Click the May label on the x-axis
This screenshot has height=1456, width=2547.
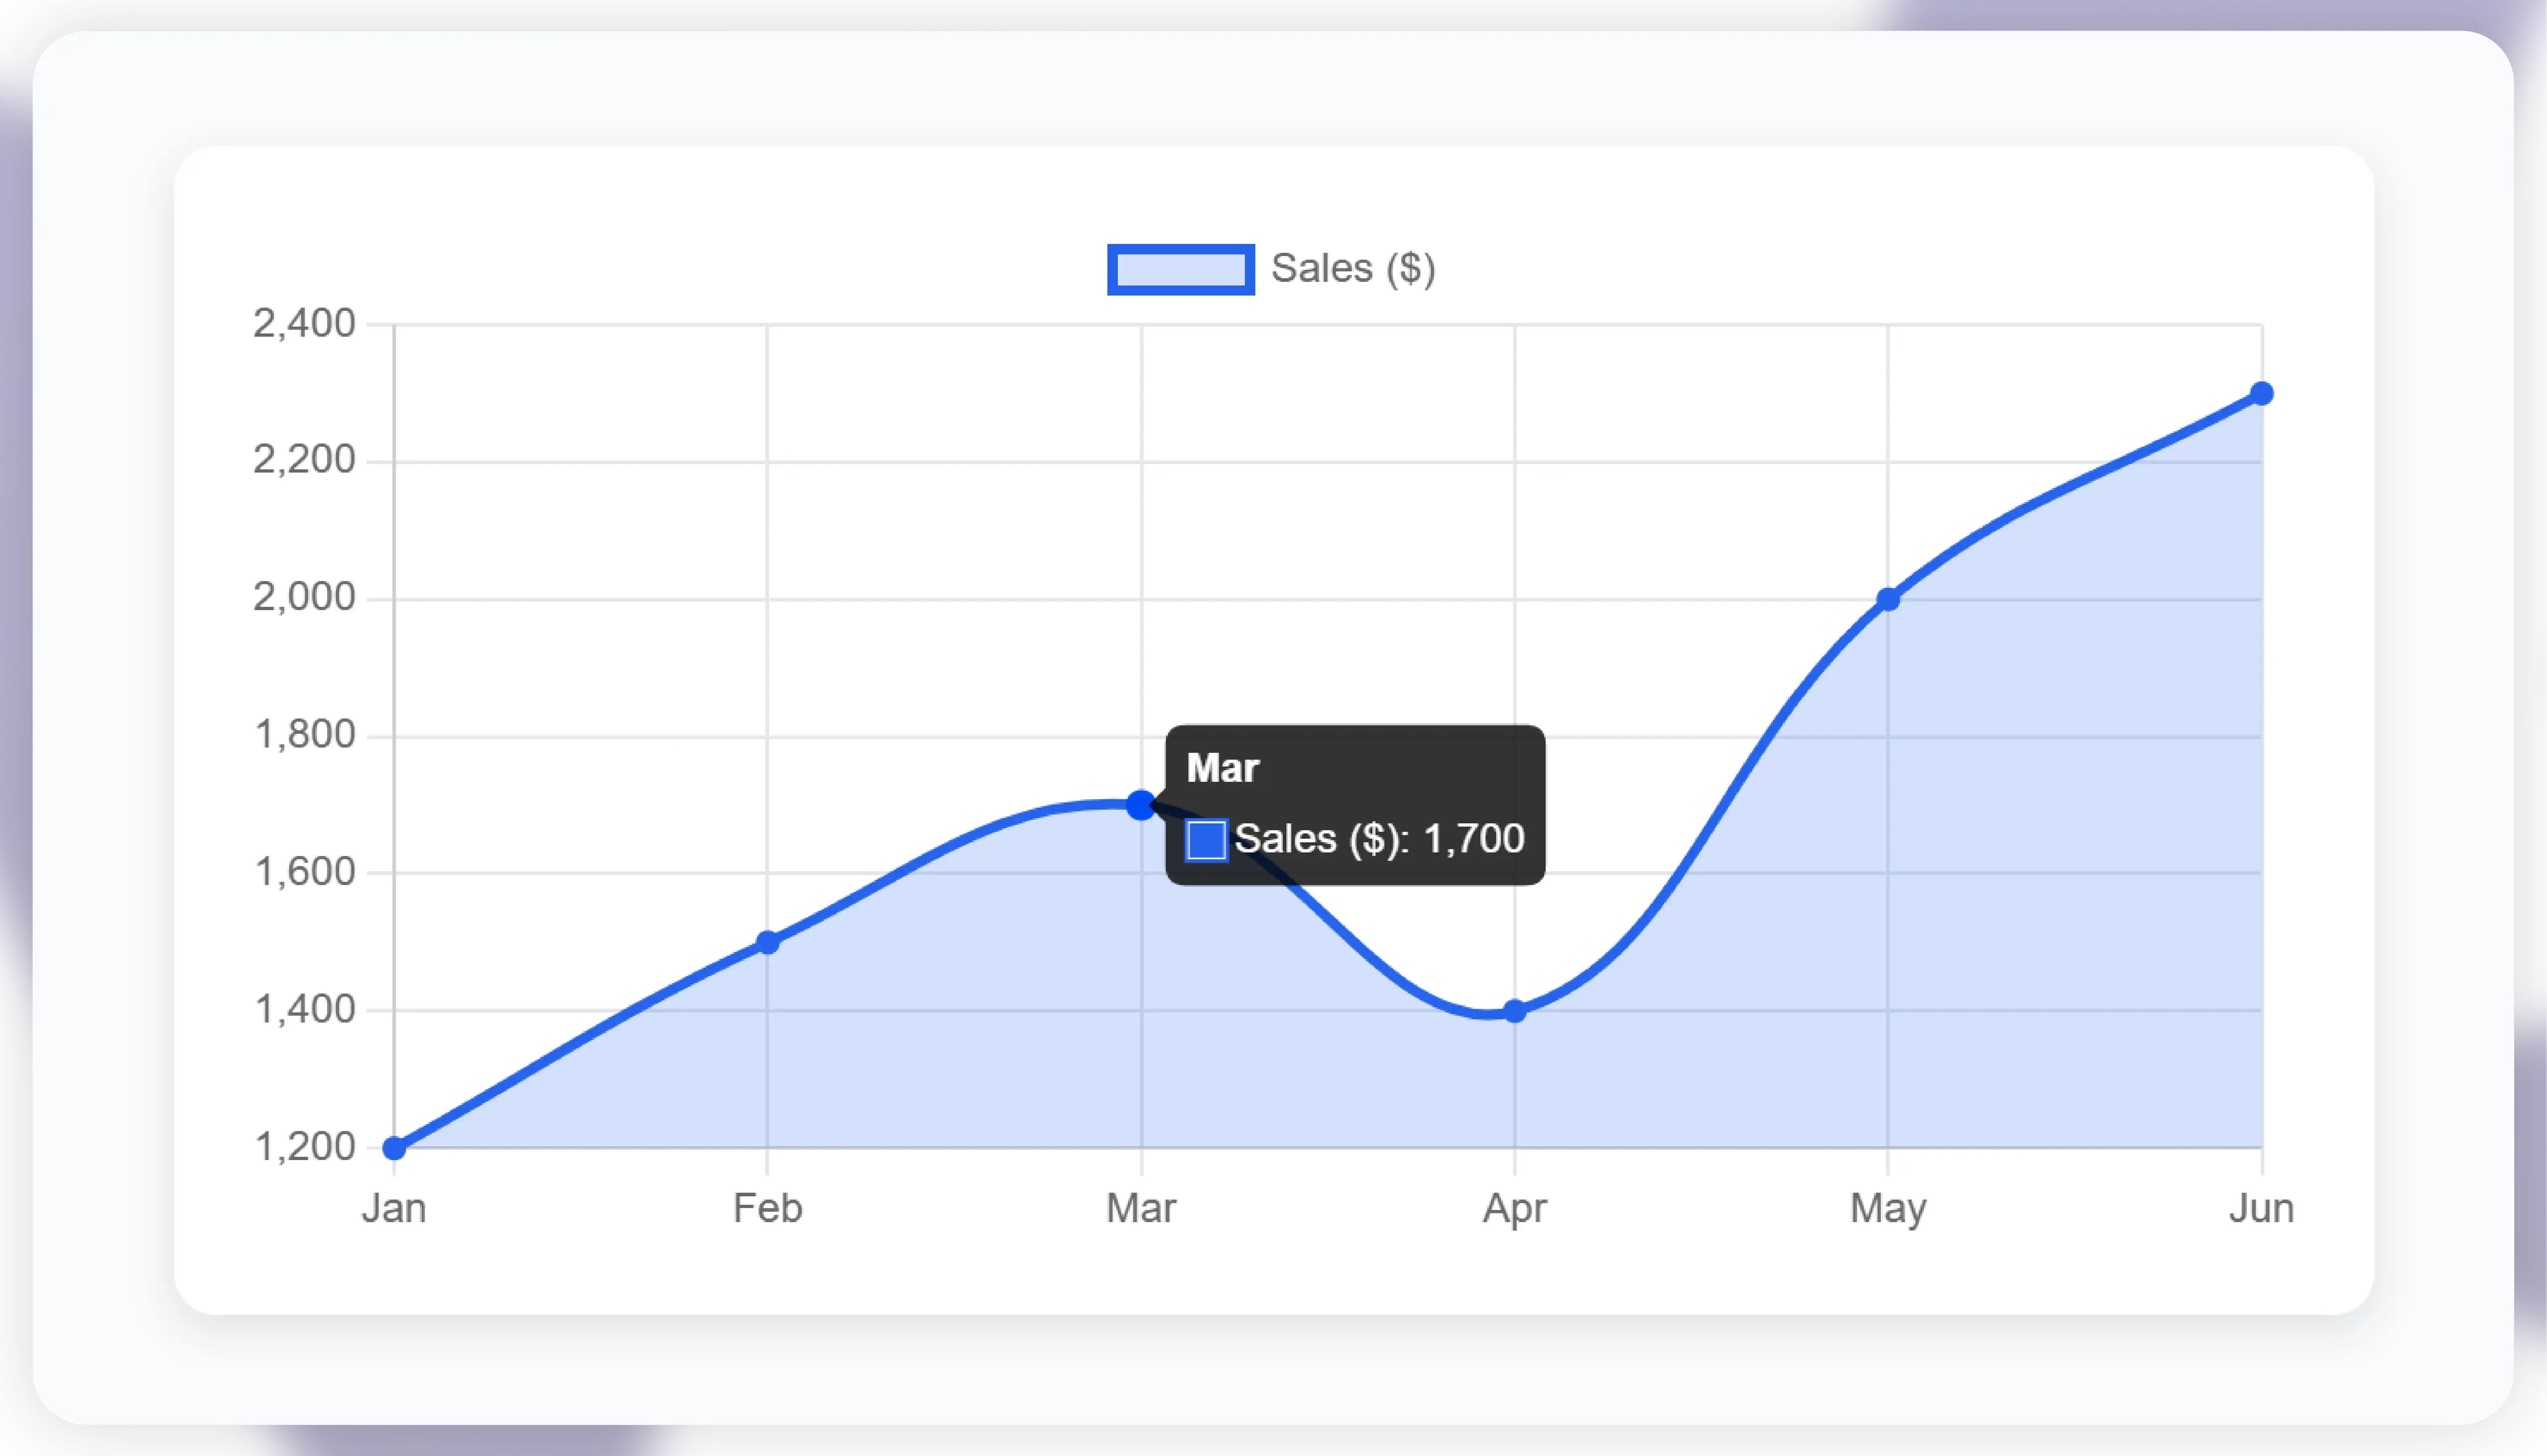click(x=1887, y=1208)
